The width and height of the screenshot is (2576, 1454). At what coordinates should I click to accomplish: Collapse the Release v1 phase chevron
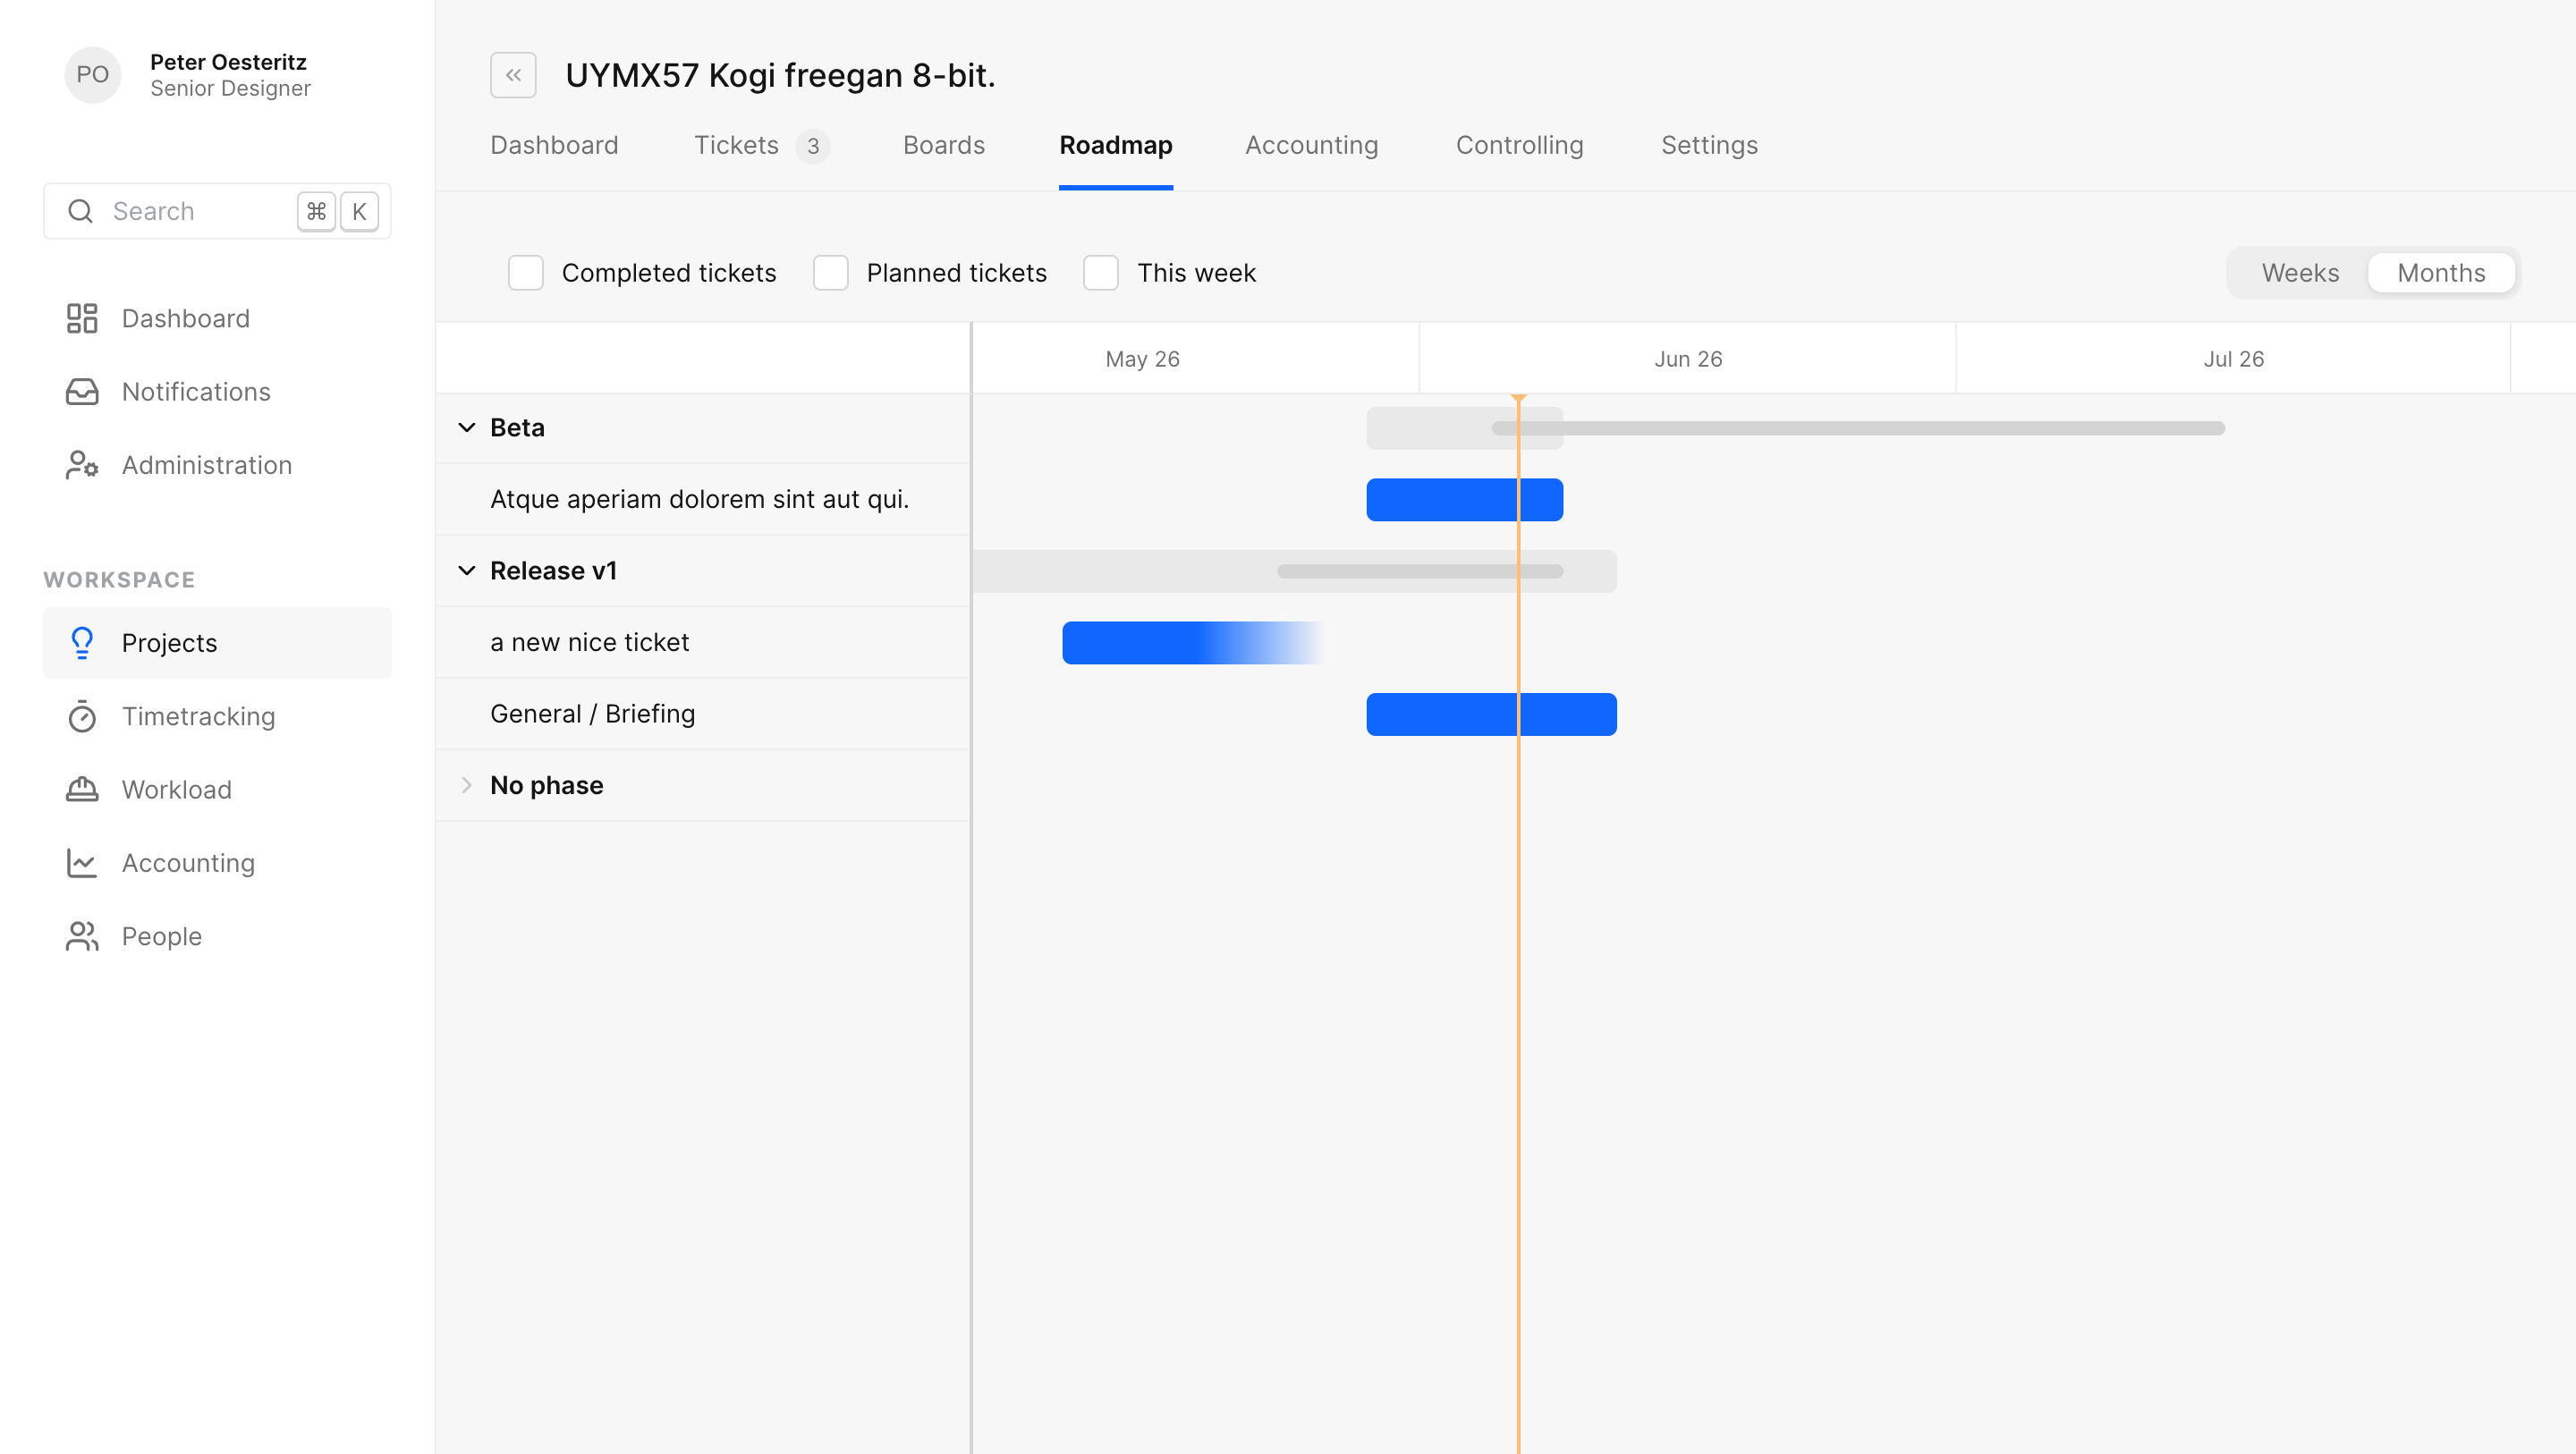467,571
